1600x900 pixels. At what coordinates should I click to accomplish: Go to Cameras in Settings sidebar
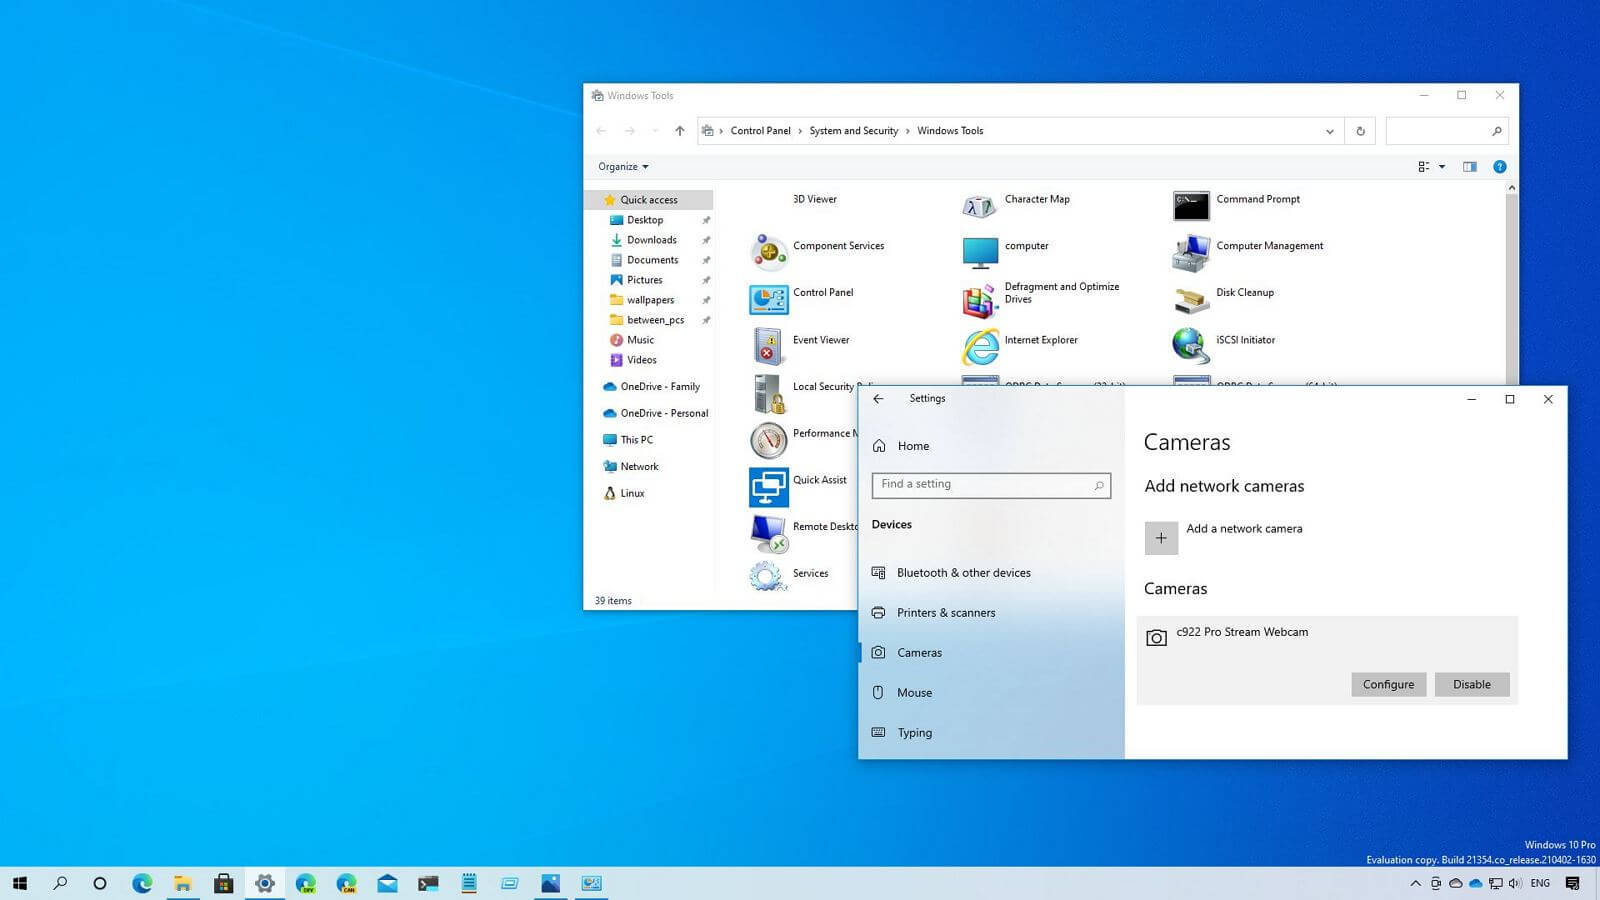[918, 652]
